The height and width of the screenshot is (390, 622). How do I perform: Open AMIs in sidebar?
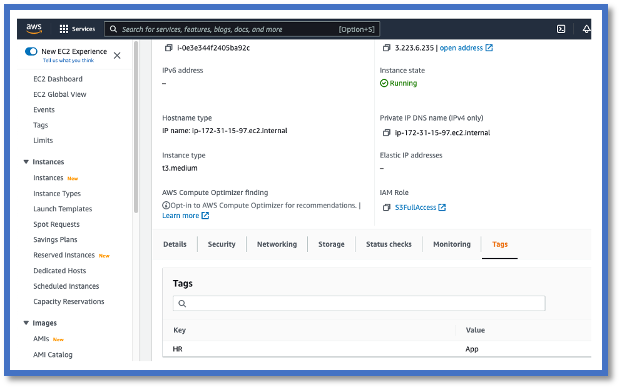41,339
